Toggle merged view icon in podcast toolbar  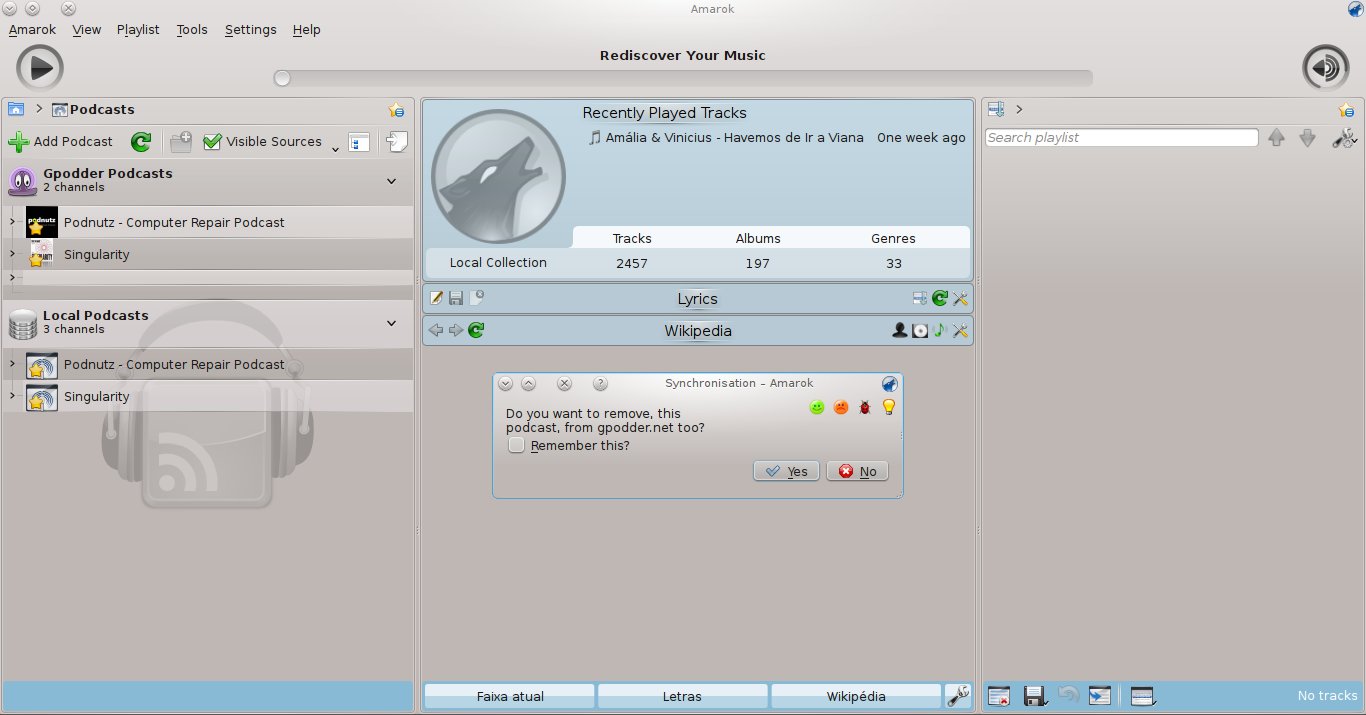[x=359, y=142]
